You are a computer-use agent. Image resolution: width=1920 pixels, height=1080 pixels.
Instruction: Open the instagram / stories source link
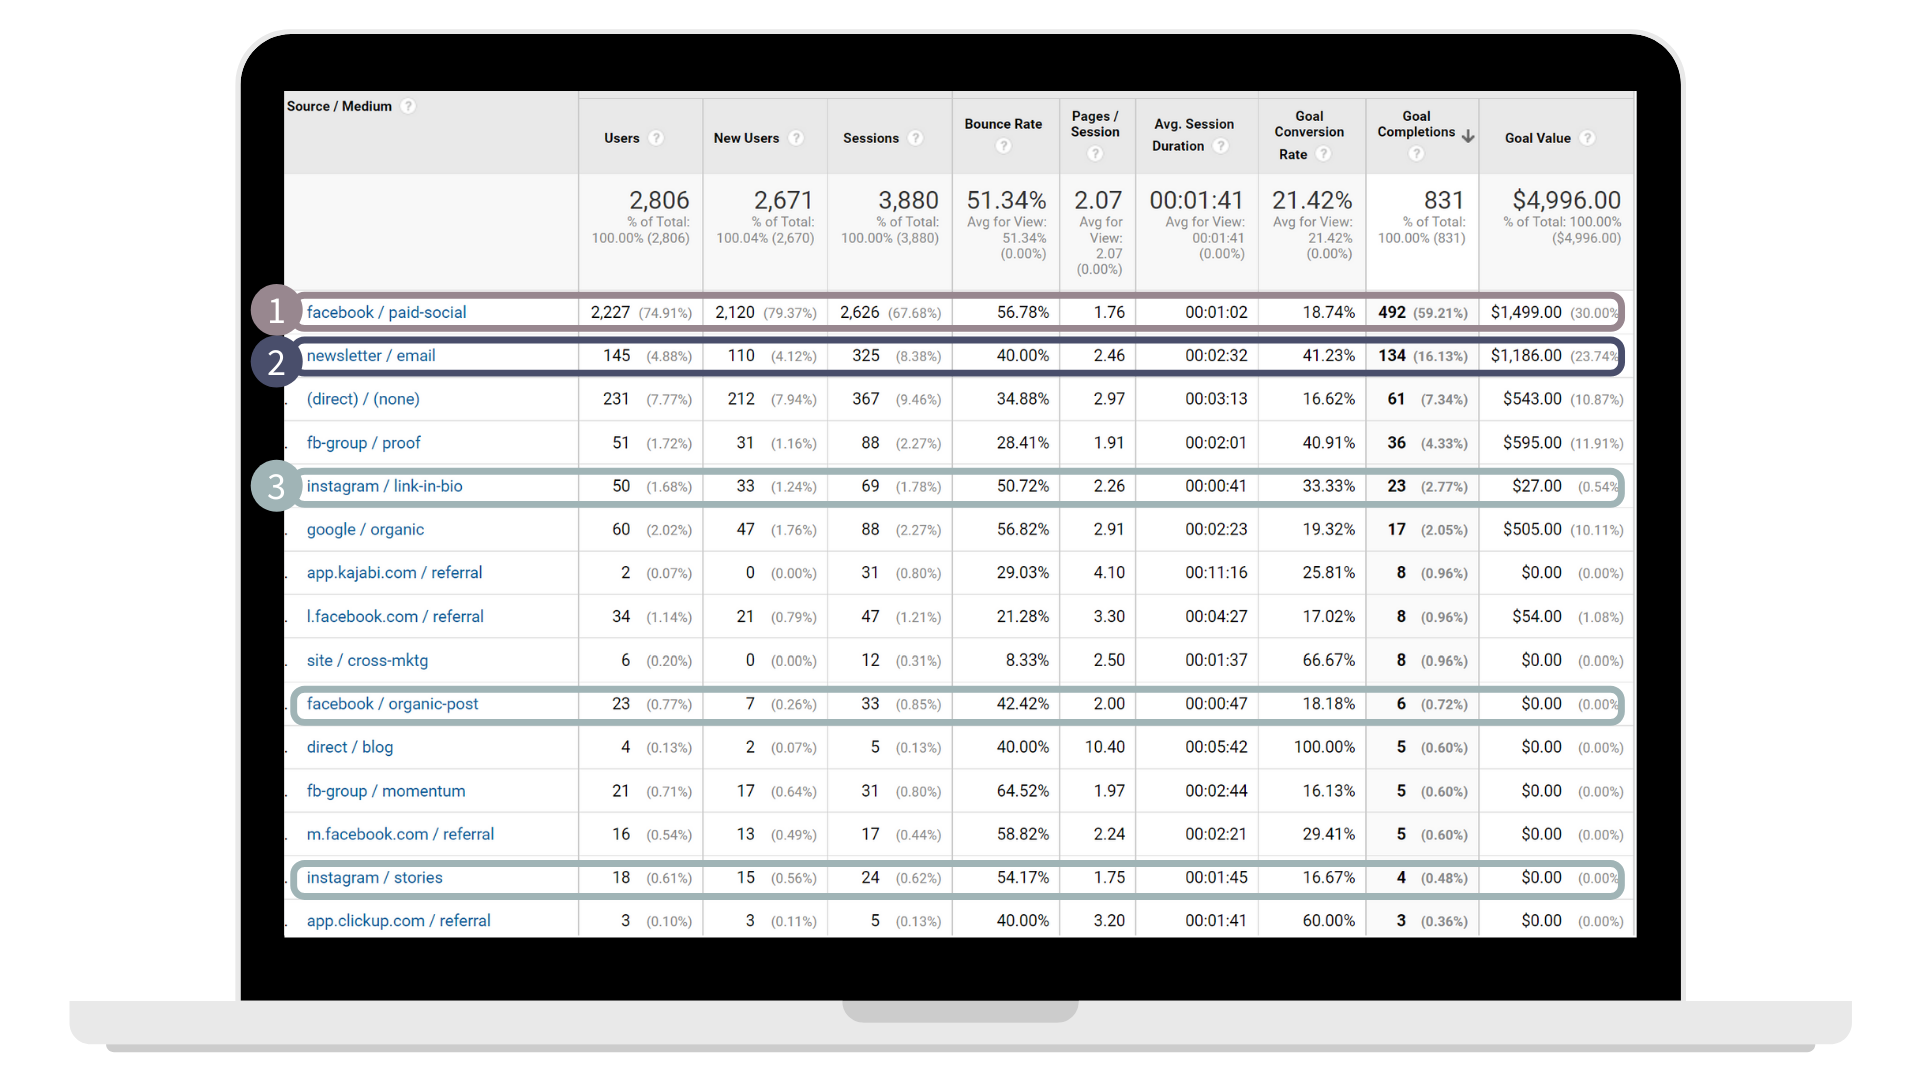(x=374, y=877)
